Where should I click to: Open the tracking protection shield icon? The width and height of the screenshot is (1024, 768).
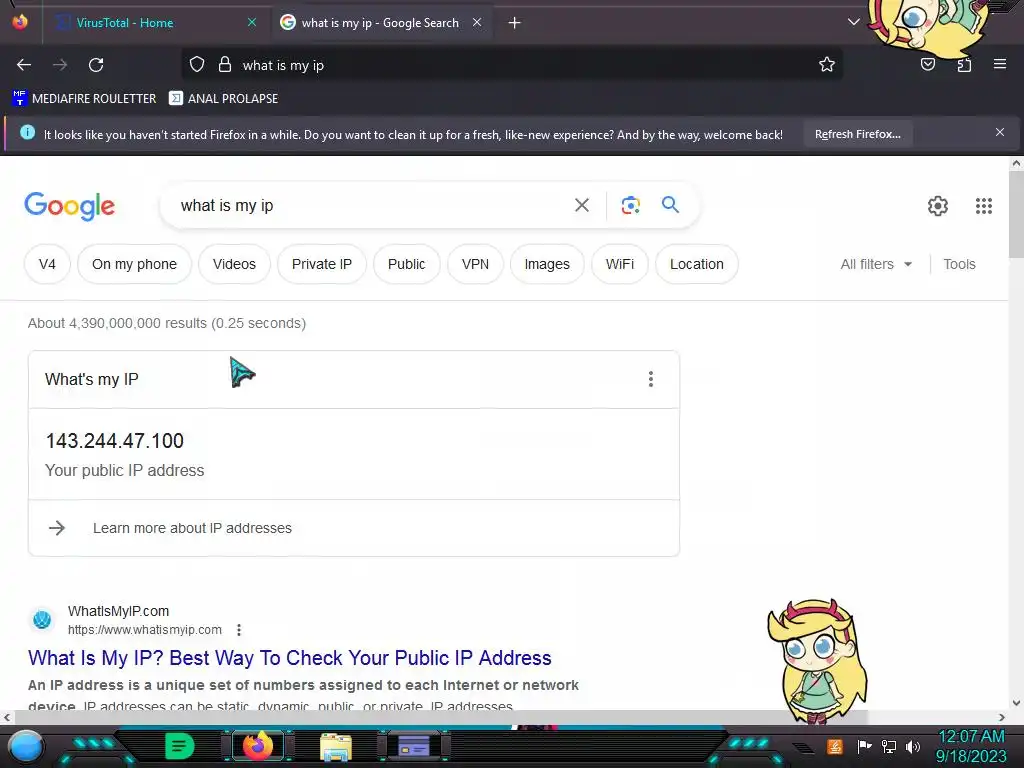[x=197, y=65]
